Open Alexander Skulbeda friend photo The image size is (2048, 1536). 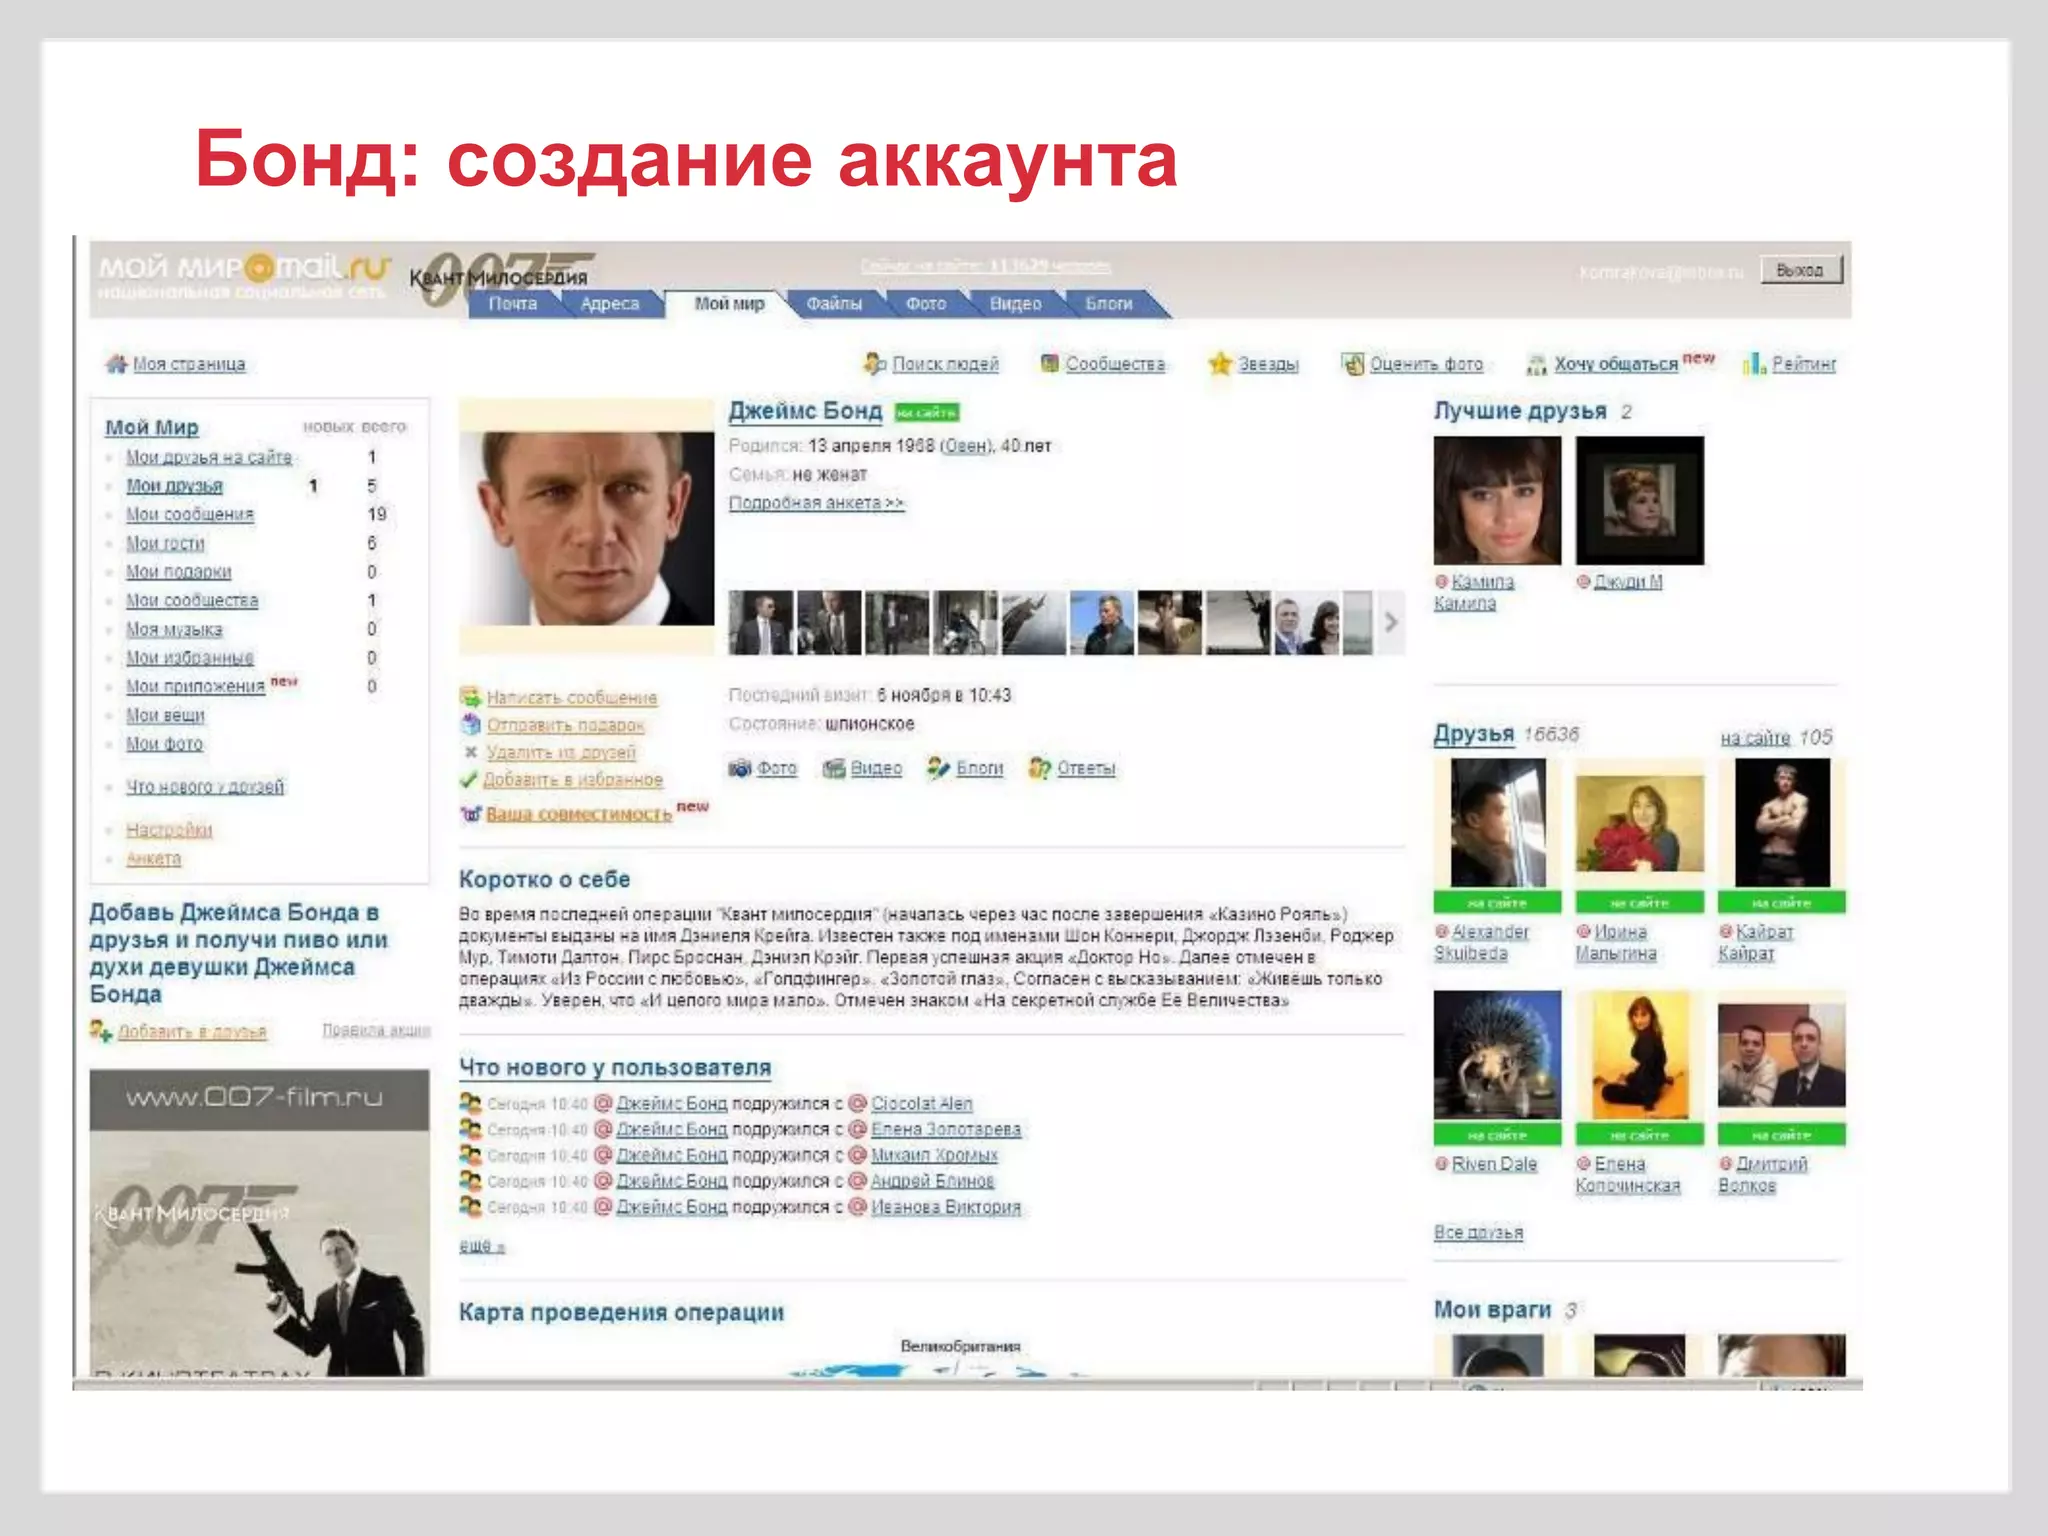point(1497,822)
